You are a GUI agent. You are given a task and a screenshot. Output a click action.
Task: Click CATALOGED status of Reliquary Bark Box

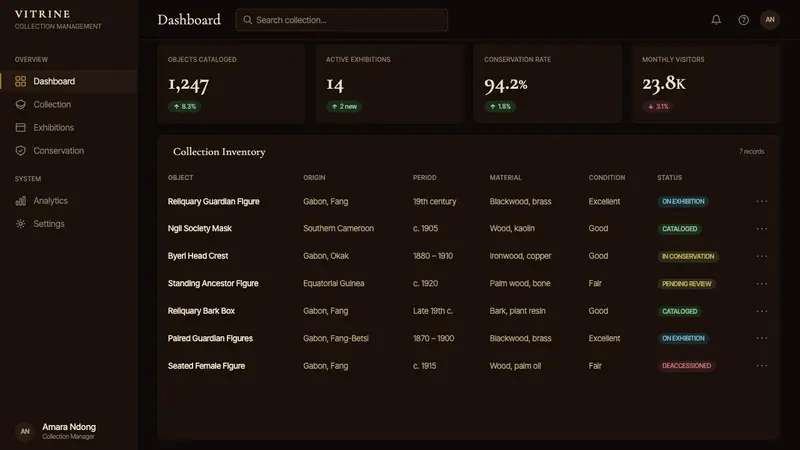(680, 311)
